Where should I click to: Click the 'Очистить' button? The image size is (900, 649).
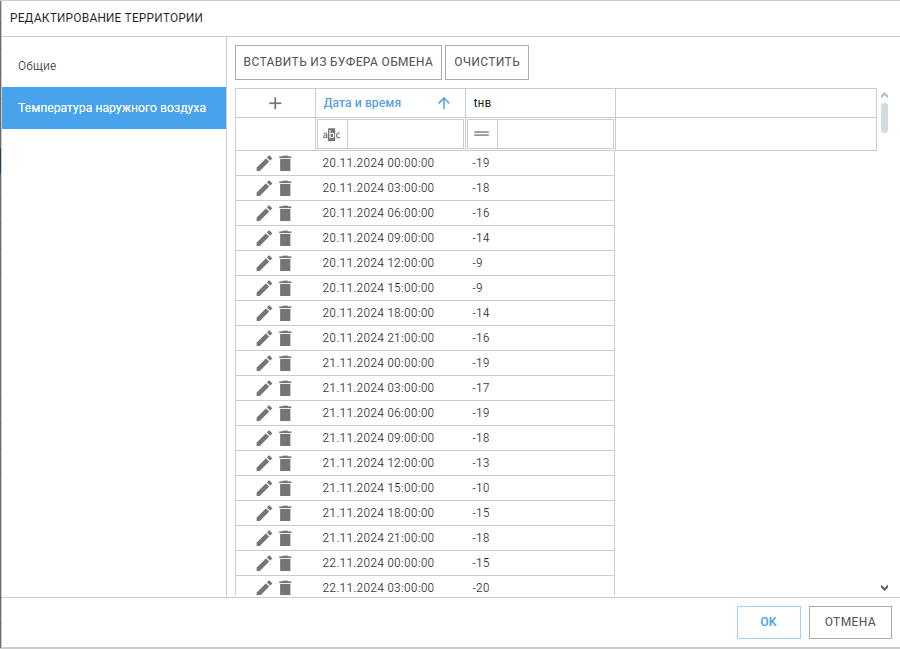pos(487,62)
